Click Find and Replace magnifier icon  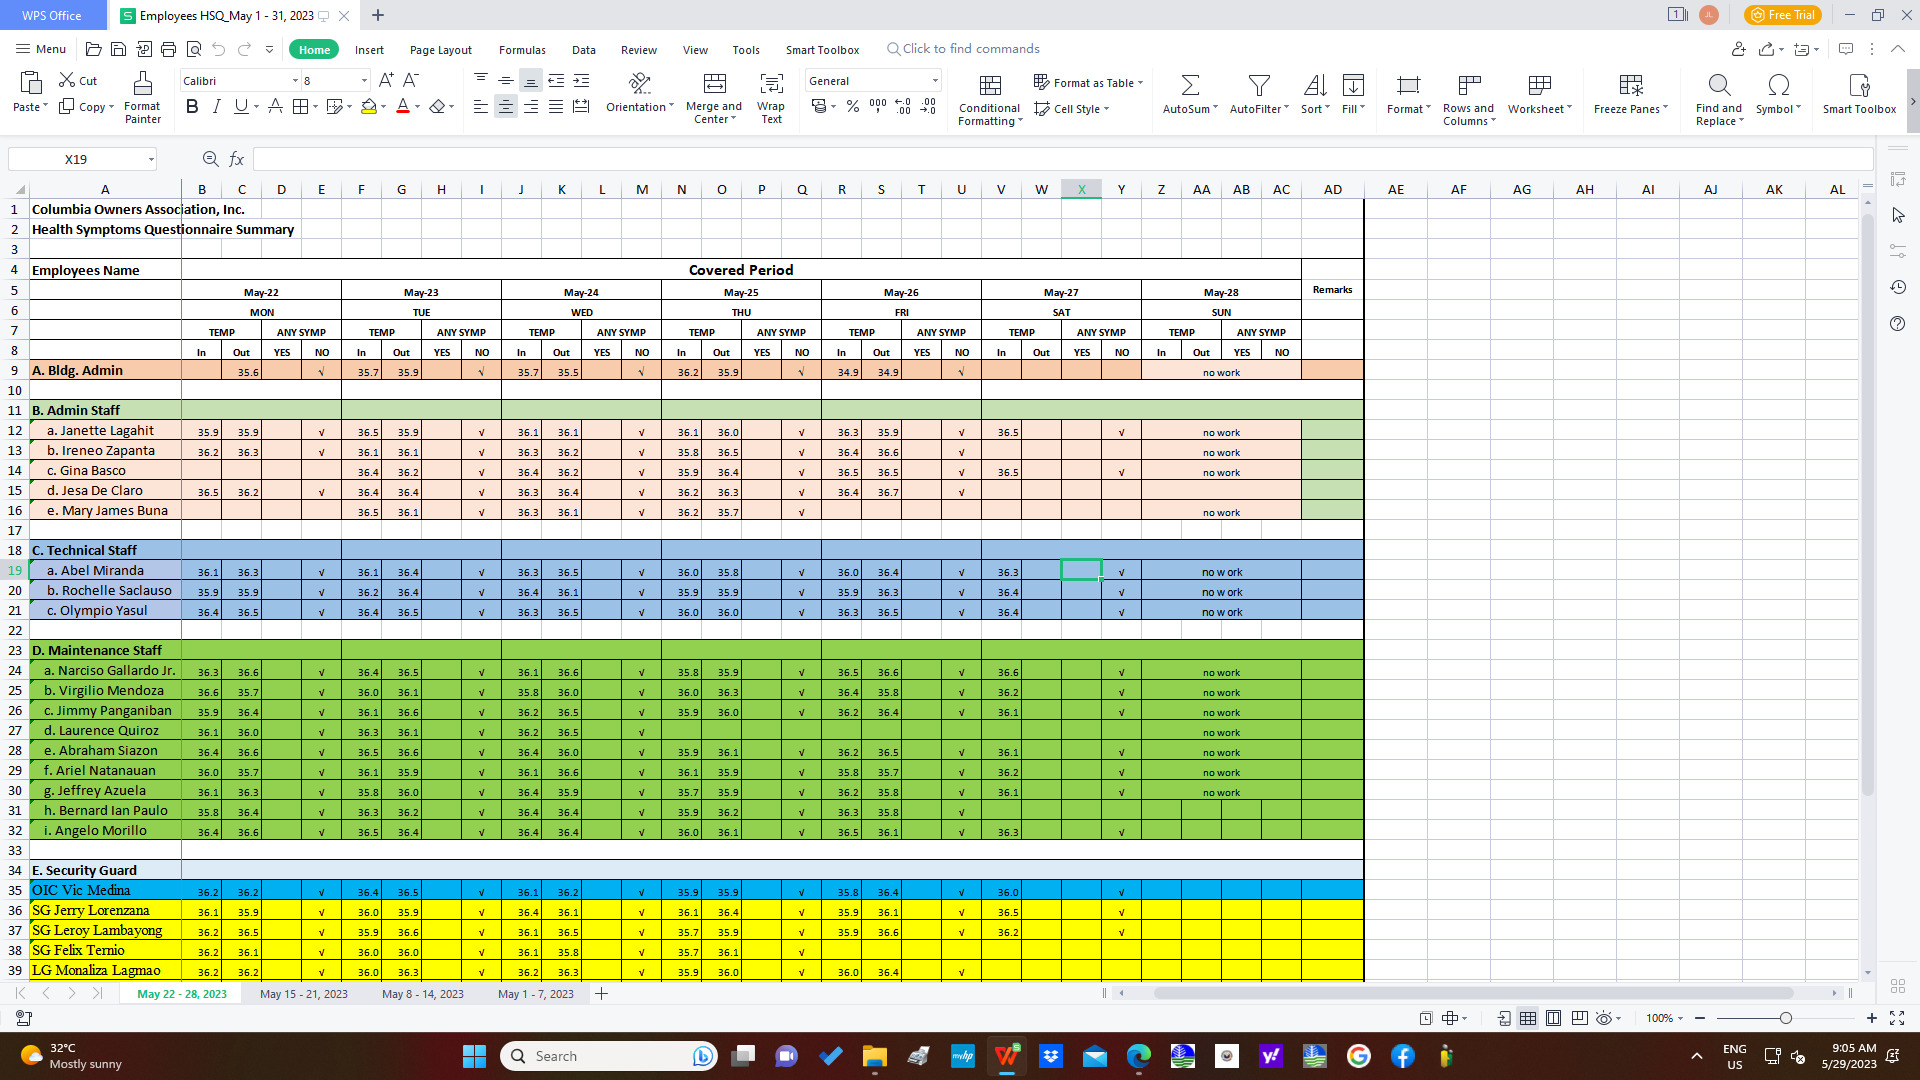pyautogui.click(x=1718, y=85)
